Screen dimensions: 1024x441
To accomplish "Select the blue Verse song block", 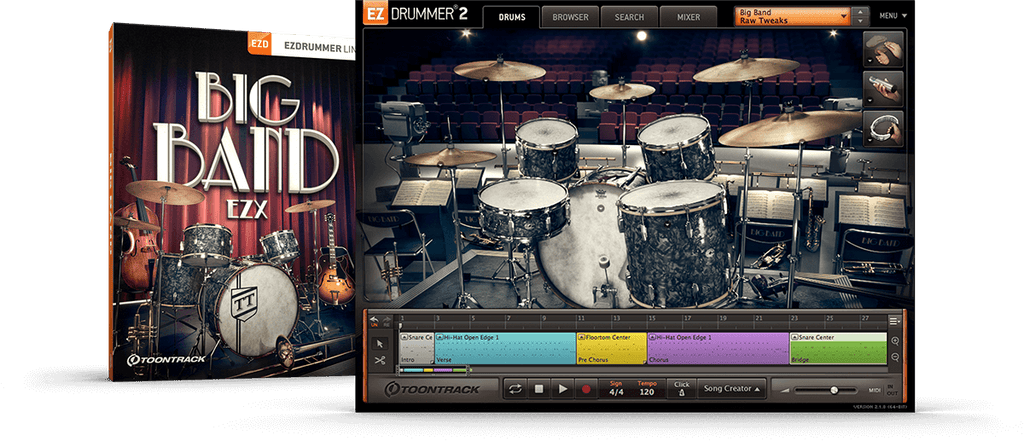I will (x=505, y=348).
